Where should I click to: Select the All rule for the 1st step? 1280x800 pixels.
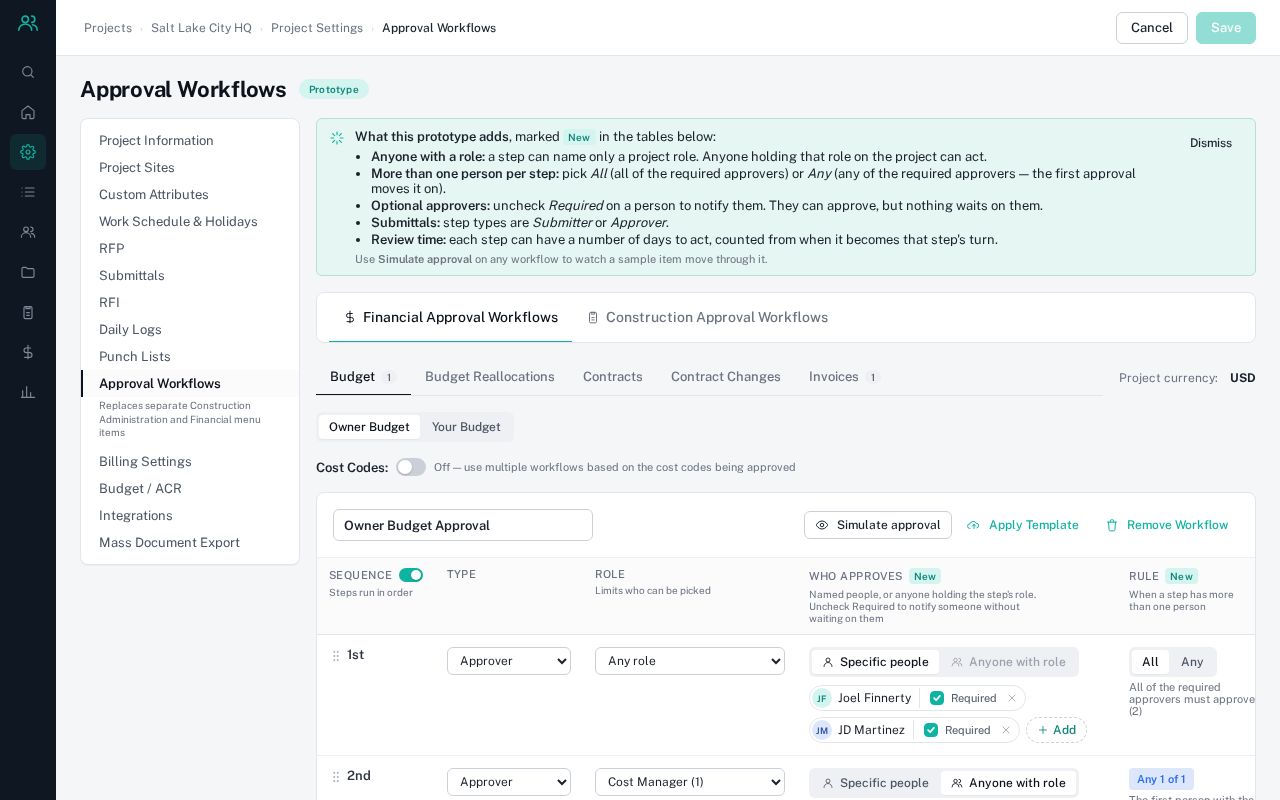pyautogui.click(x=1150, y=662)
